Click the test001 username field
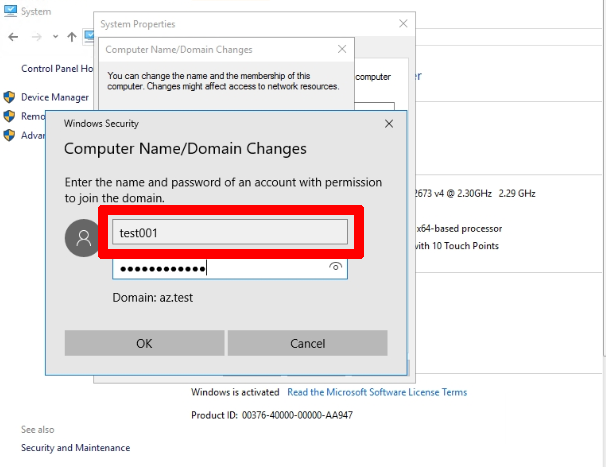606x467 pixels. 229,232
